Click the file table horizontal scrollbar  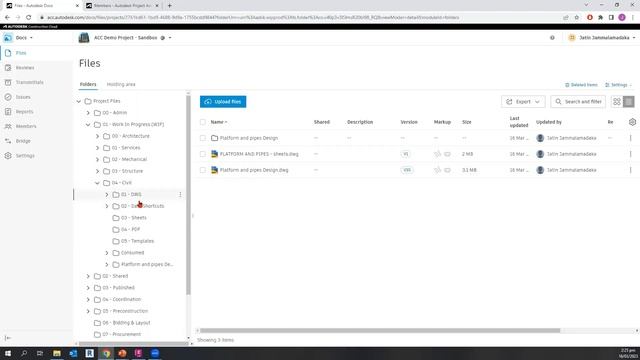[x=380, y=331]
